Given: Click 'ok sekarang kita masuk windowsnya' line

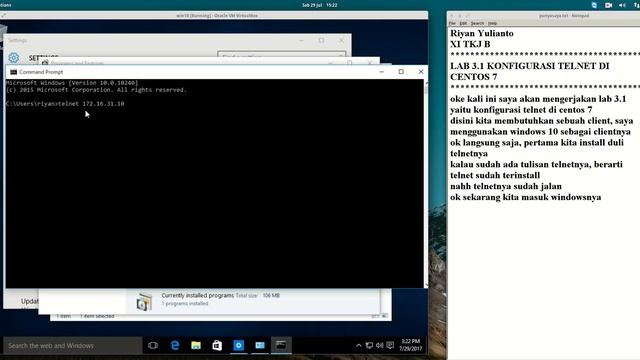Looking at the screenshot, I should (x=525, y=197).
